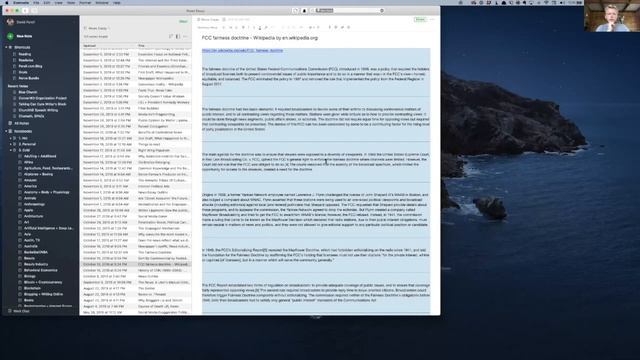This screenshot has width=640, height=360.
Task: Open the notifications bell in the toolbar
Action: (x=304, y=11)
